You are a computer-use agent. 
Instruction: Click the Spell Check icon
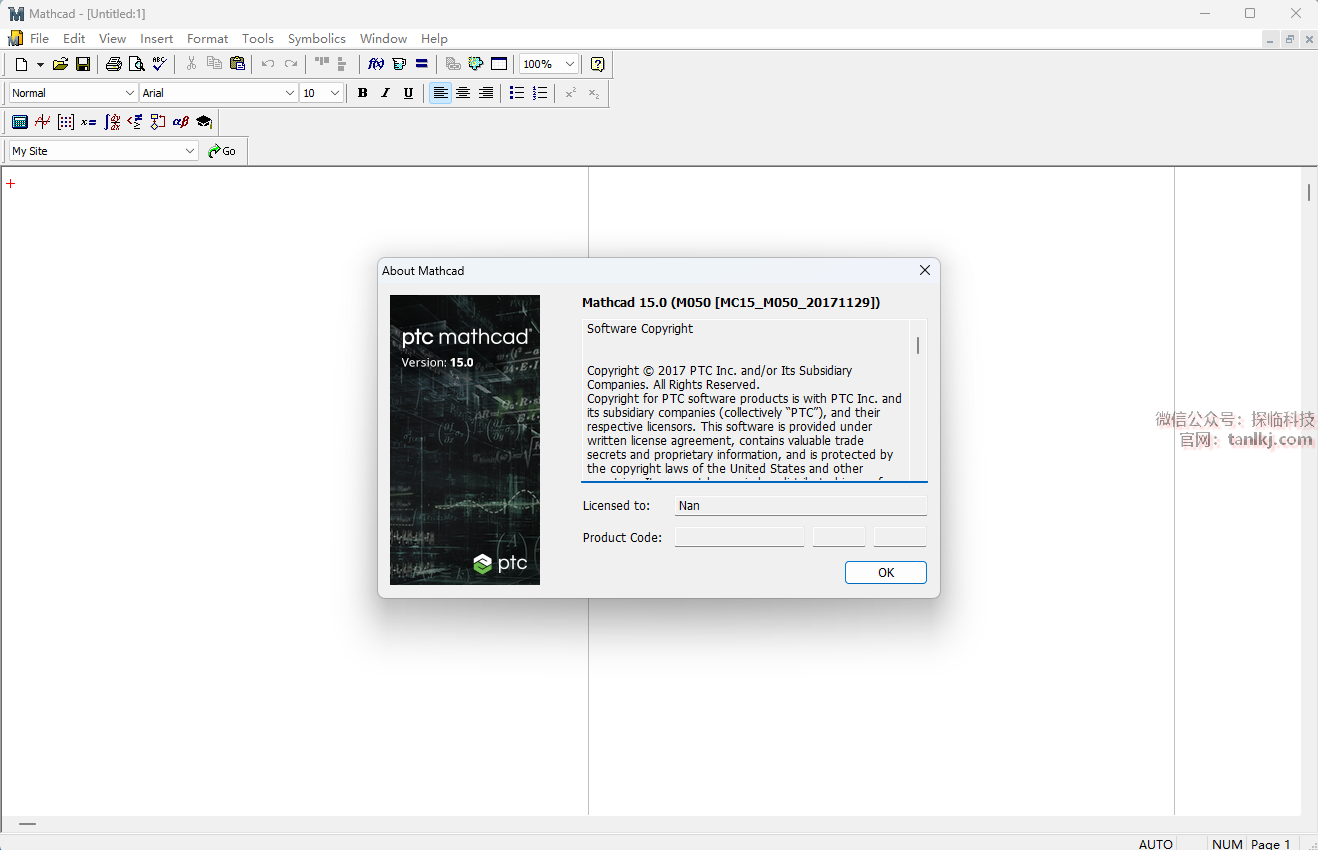(159, 64)
